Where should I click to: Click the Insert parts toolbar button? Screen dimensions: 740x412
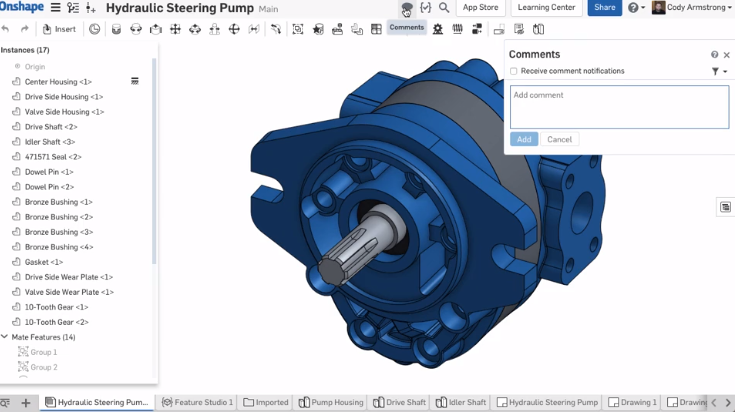59,29
